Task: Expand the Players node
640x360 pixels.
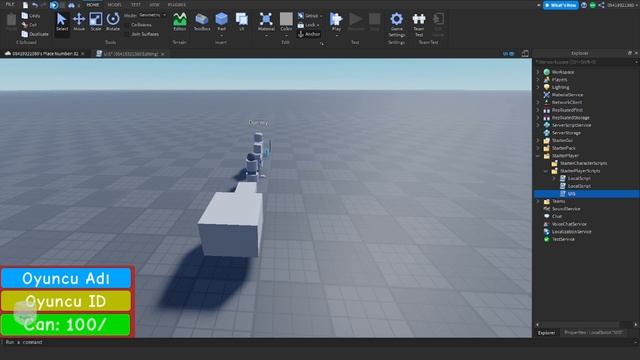Action: [538, 80]
